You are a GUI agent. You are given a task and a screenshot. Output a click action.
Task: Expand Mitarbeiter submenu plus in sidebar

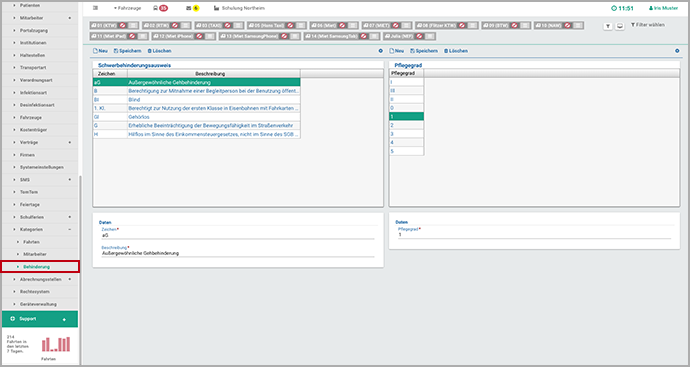tap(70, 18)
